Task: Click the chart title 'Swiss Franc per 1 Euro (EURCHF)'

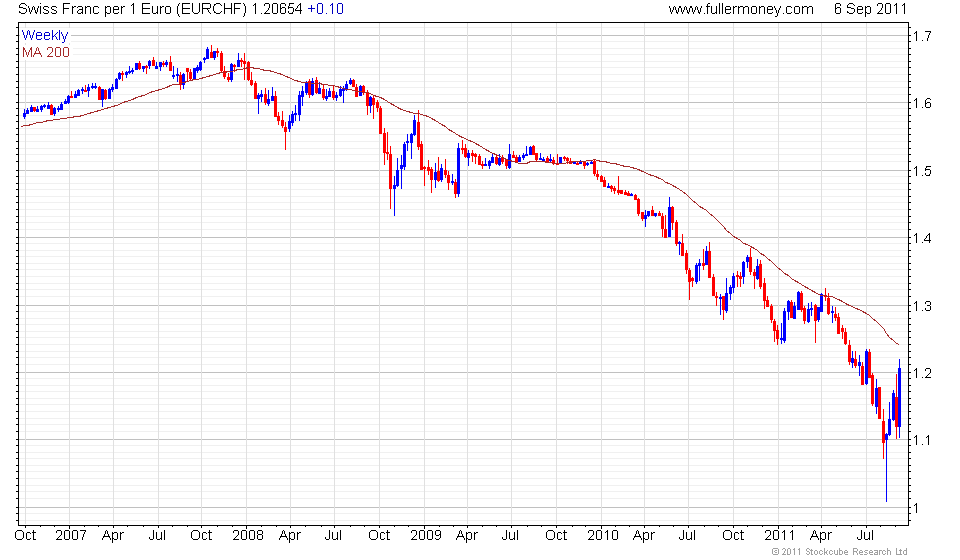Action: 133,9
